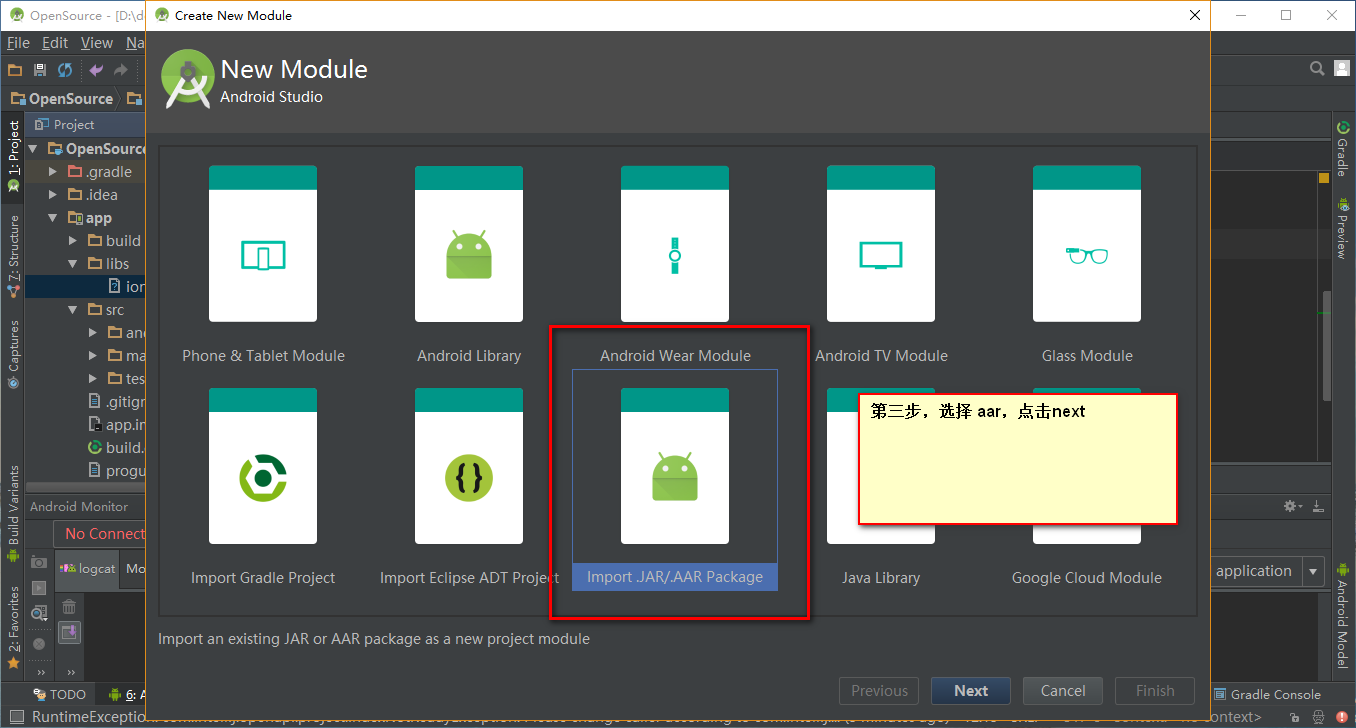Viewport: 1356px width, 728px height.
Task: Click the Search Everywhere magnifier icon
Action: 1318,68
